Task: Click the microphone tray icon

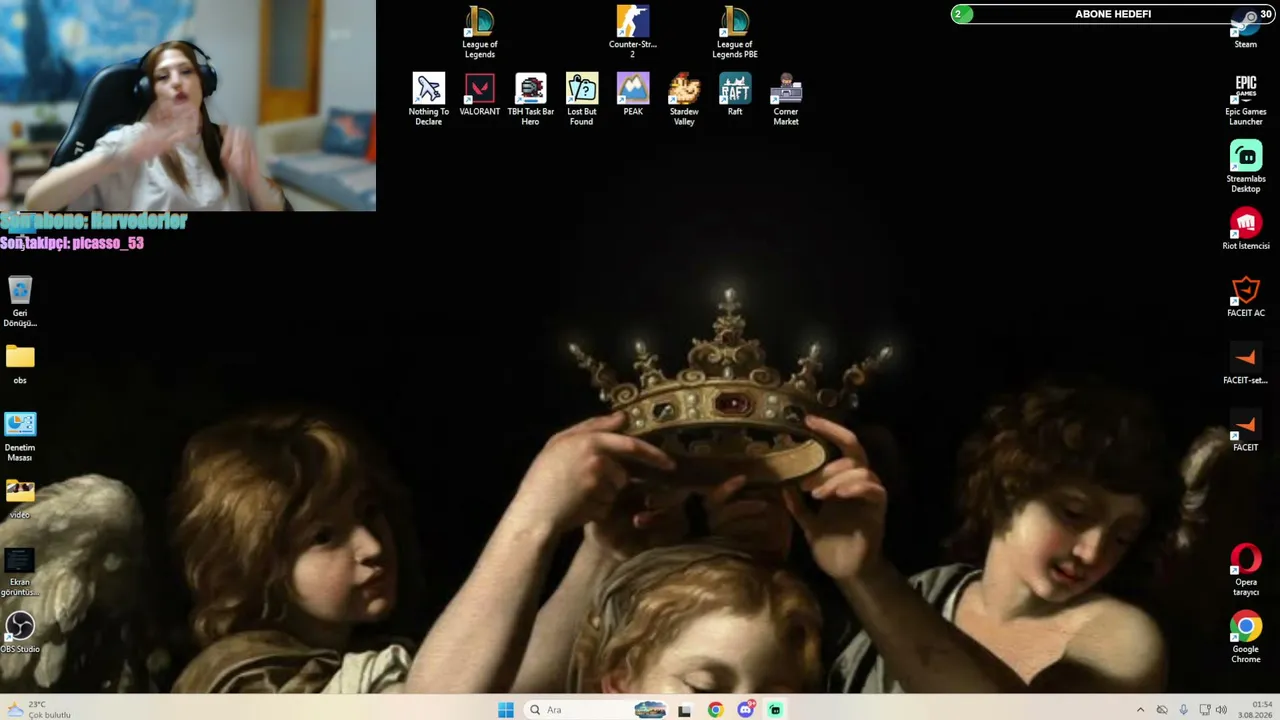Action: tap(1184, 710)
